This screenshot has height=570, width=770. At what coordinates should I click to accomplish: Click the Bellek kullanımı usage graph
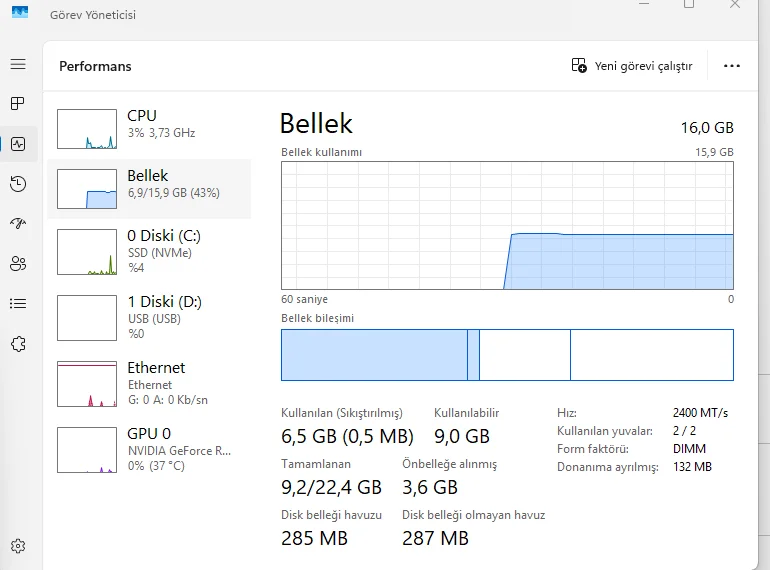(x=507, y=225)
